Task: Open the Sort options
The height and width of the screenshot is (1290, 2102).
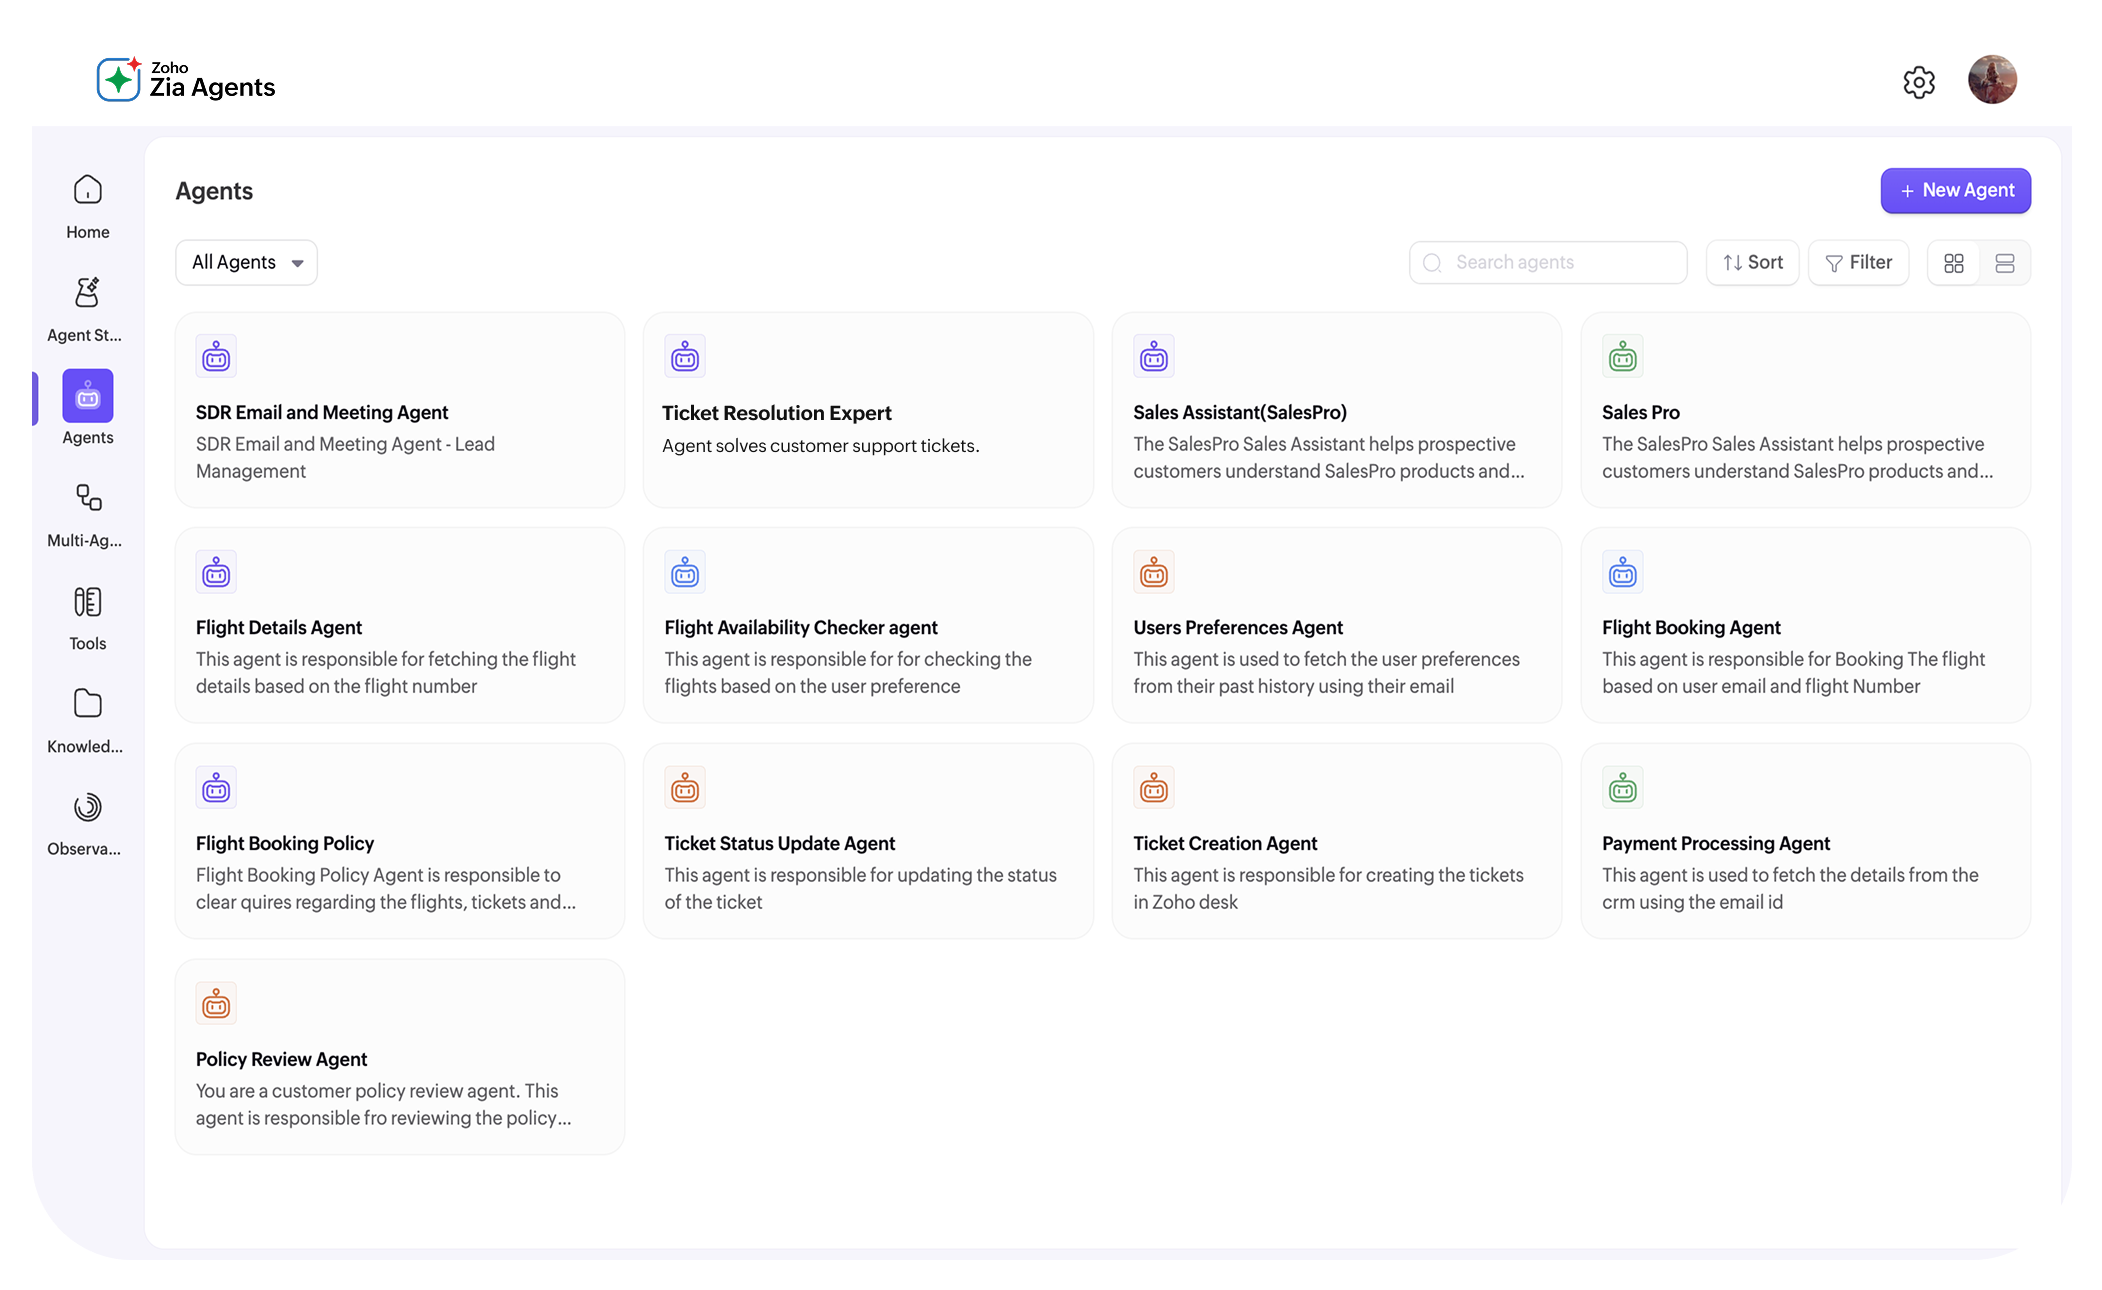Action: tap(1752, 262)
